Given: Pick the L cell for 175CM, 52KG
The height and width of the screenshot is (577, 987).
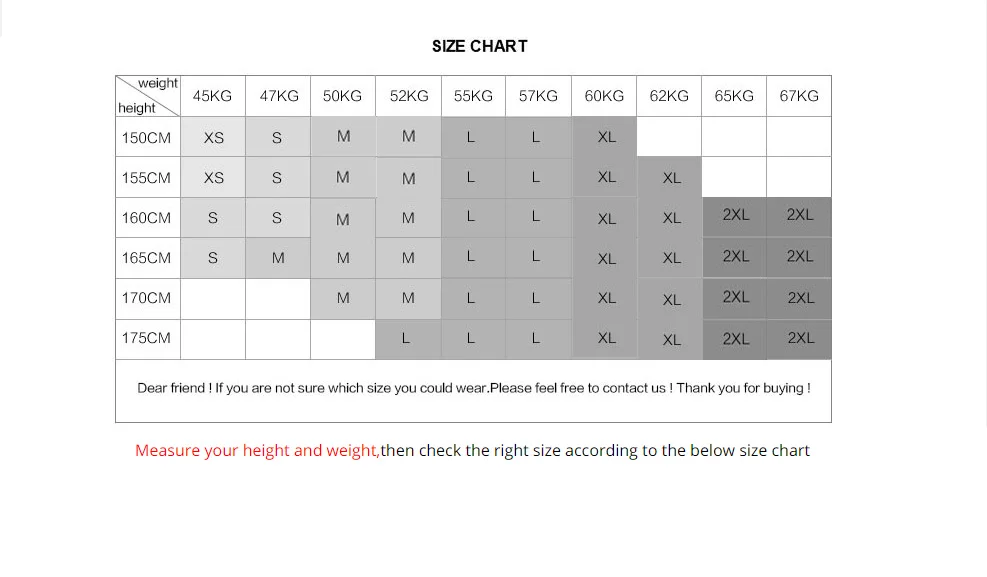Looking at the screenshot, I should click(406, 339).
